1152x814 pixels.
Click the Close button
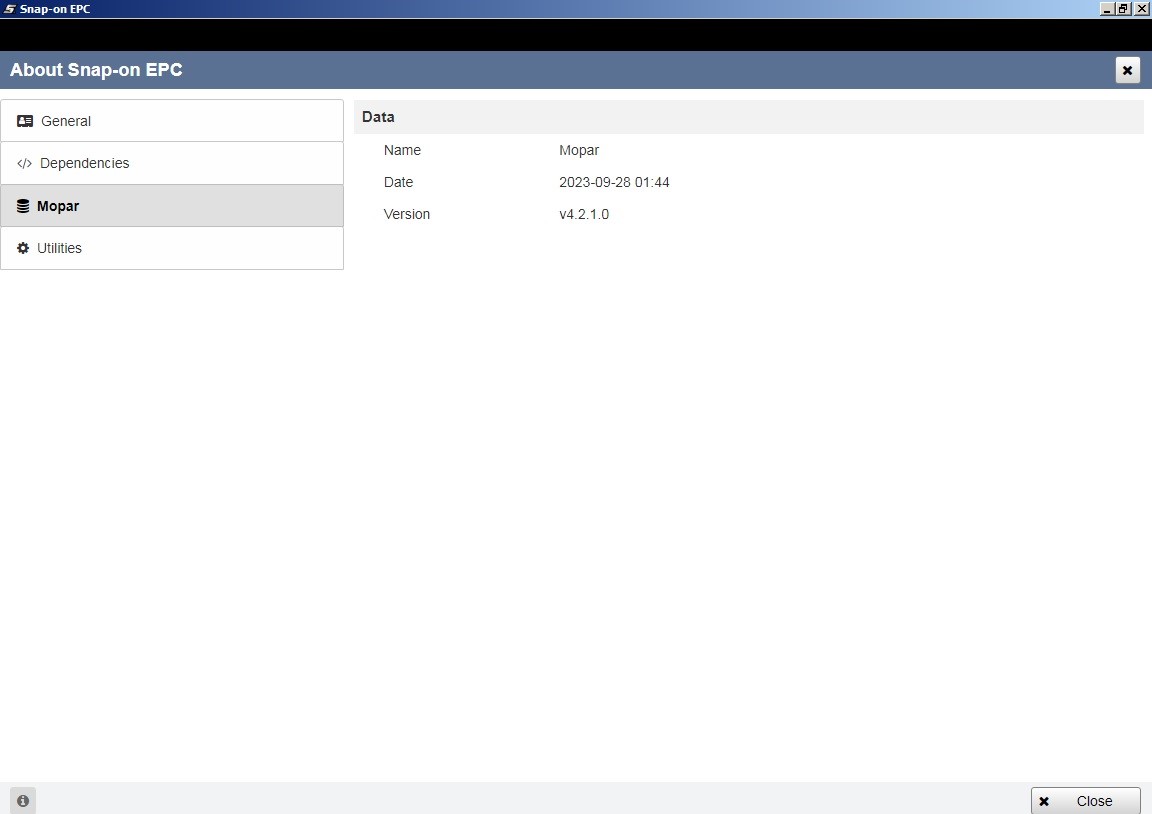point(1086,801)
